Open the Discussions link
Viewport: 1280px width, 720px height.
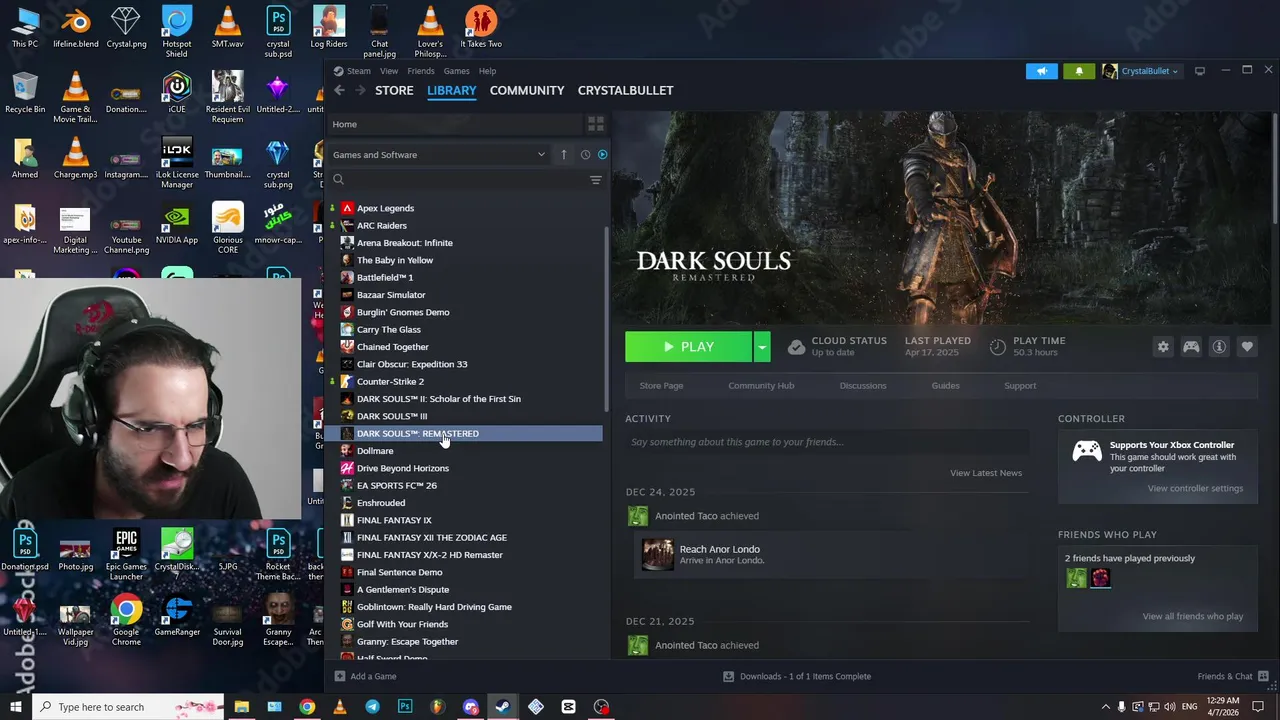tap(863, 386)
